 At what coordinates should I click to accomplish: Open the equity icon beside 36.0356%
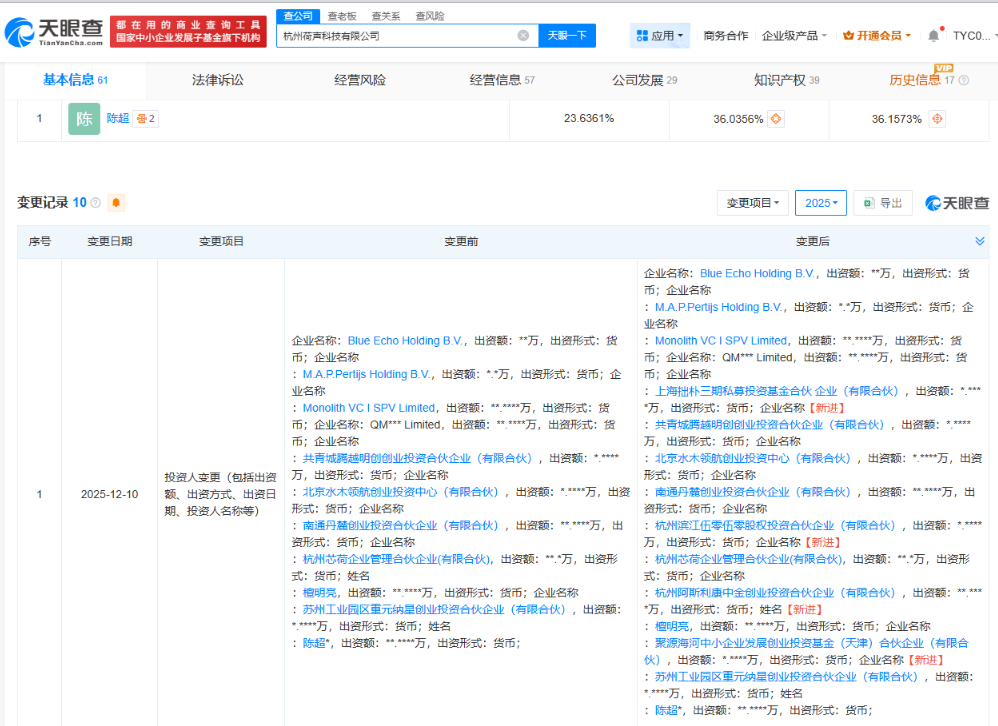coord(775,119)
